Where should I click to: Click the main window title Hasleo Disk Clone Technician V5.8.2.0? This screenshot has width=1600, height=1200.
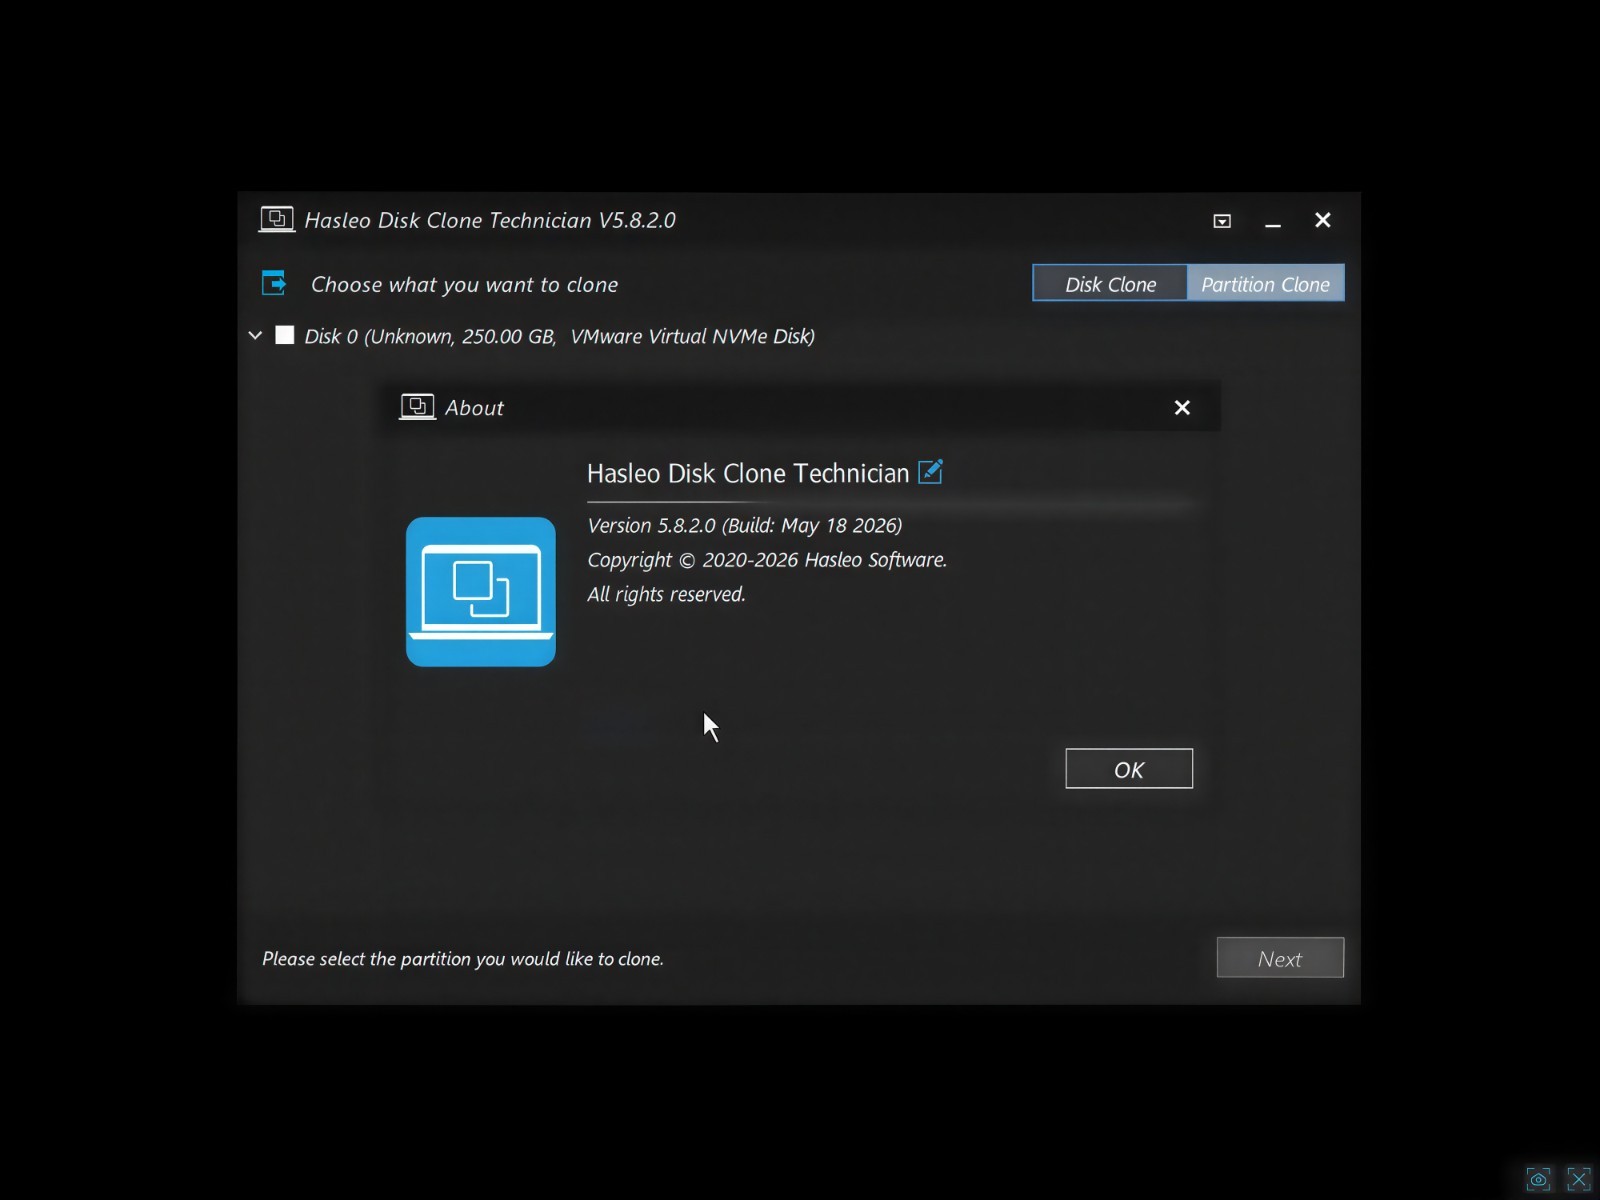pos(490,220)
